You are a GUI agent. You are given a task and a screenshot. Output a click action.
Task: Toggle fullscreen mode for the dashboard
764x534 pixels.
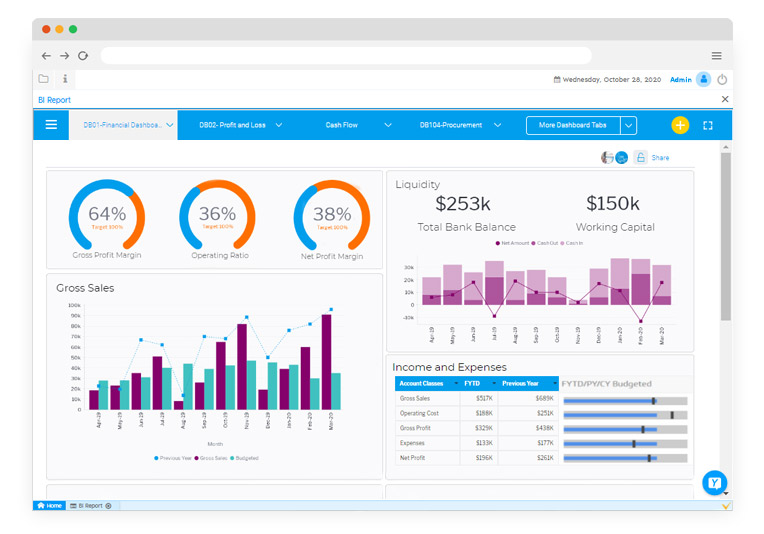708,125
